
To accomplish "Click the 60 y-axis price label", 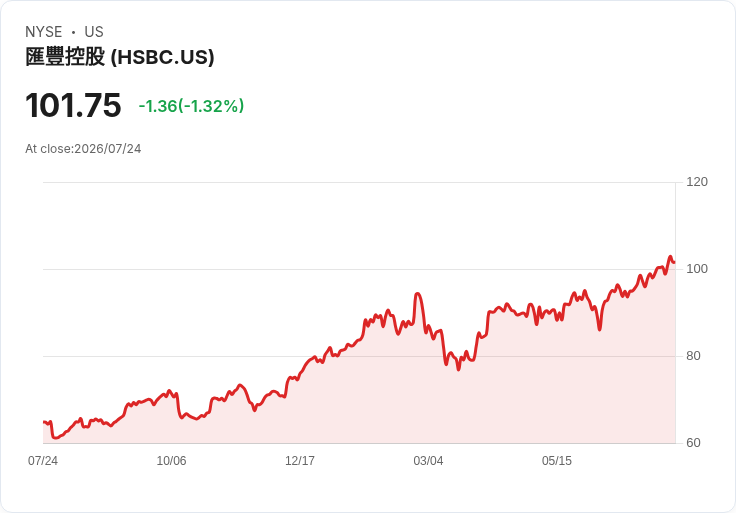I will tap(693, 443).
